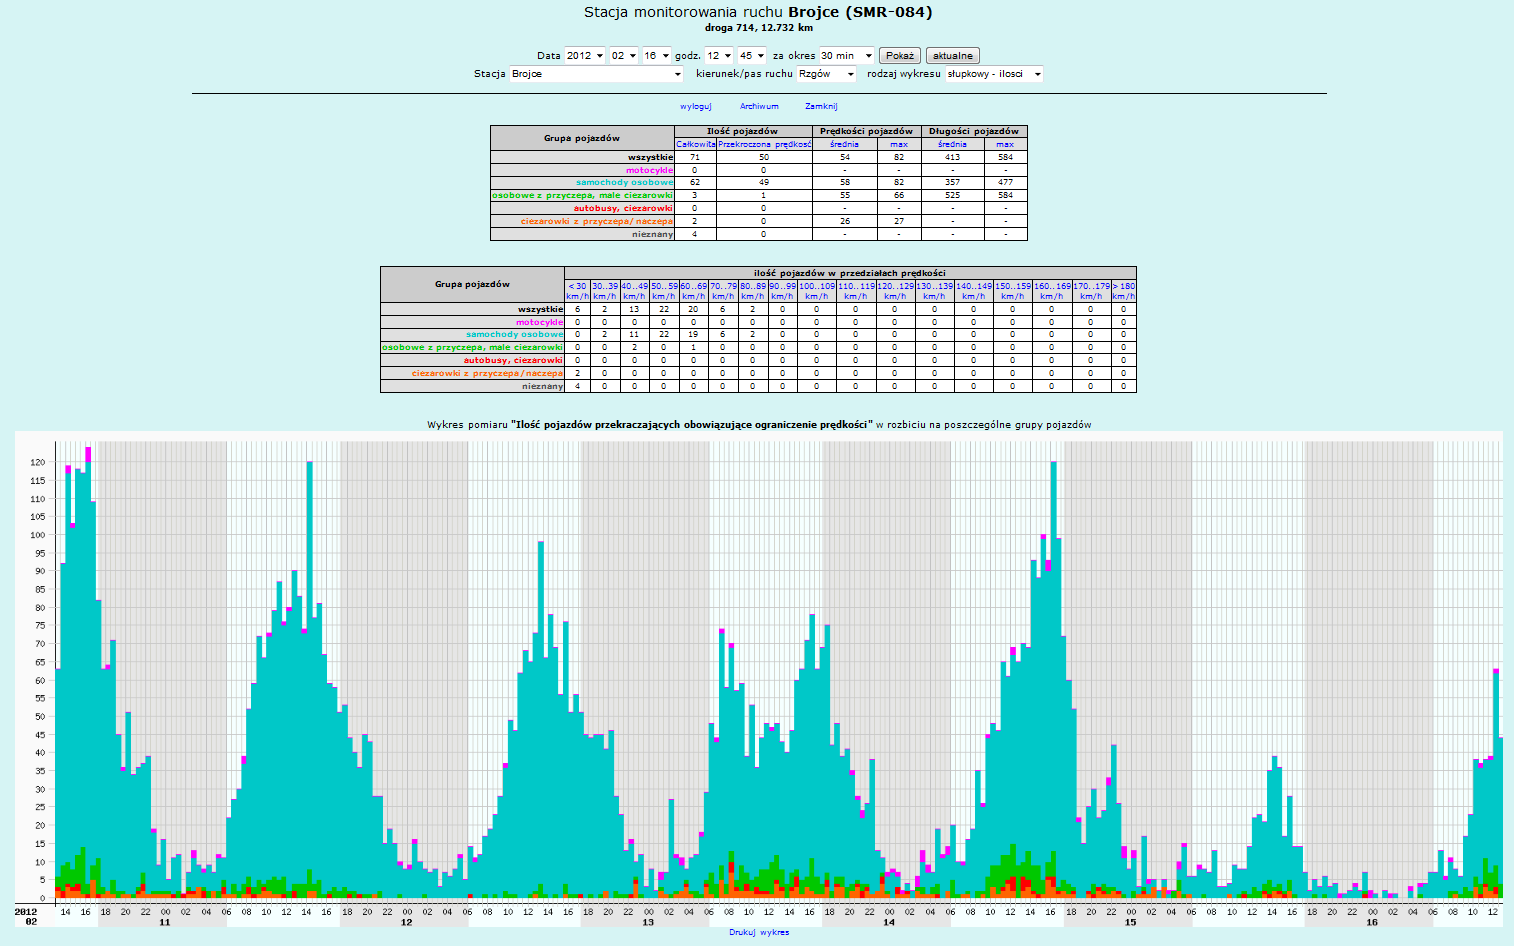Click the 150..159 km/h column header
Image resolution: width=1514 pixels, height=946 pixels.
[1012, 291]
